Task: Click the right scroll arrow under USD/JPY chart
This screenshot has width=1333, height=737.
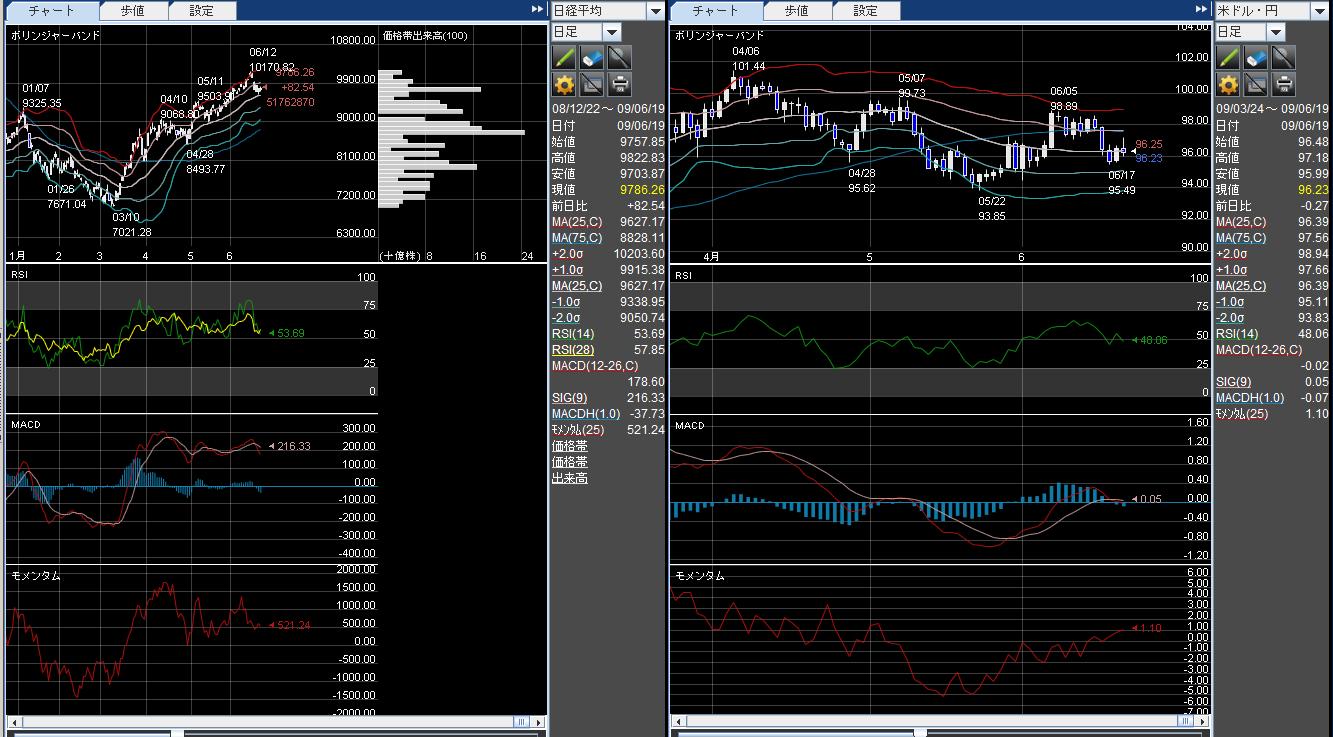Action: click(x=1203, y=722)
